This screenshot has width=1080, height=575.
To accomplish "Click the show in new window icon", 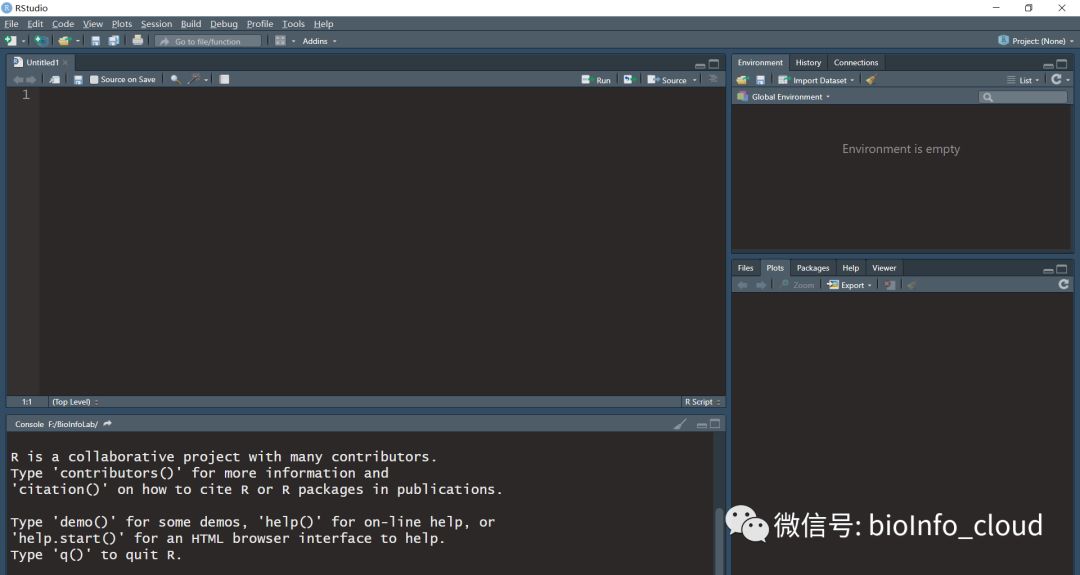I will [x=54, y=80].
